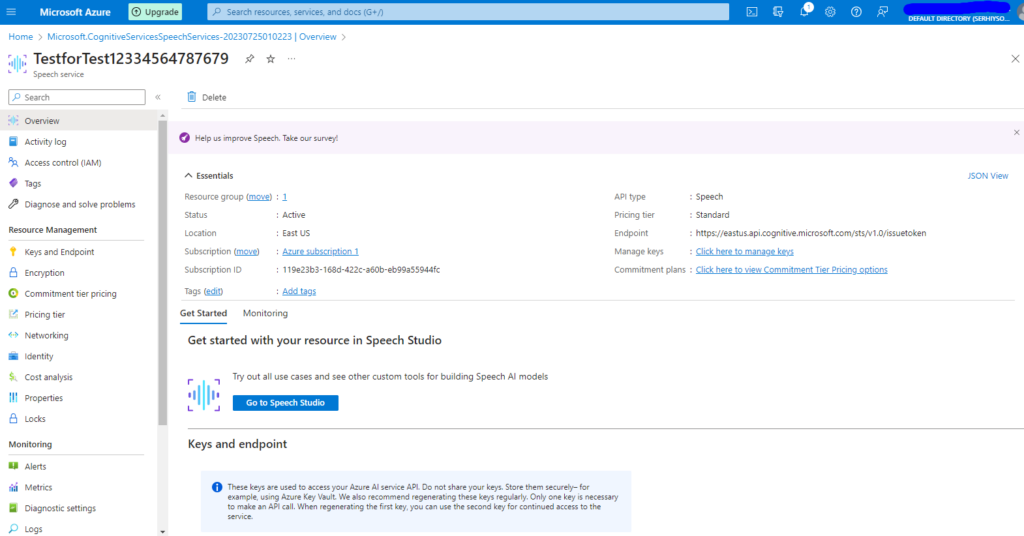Open the Microsoft.CognitiveServicesSpeechServices deployment breadcrumb
Viewport: 1024px width, 536px height.
[x=191, y=37]
